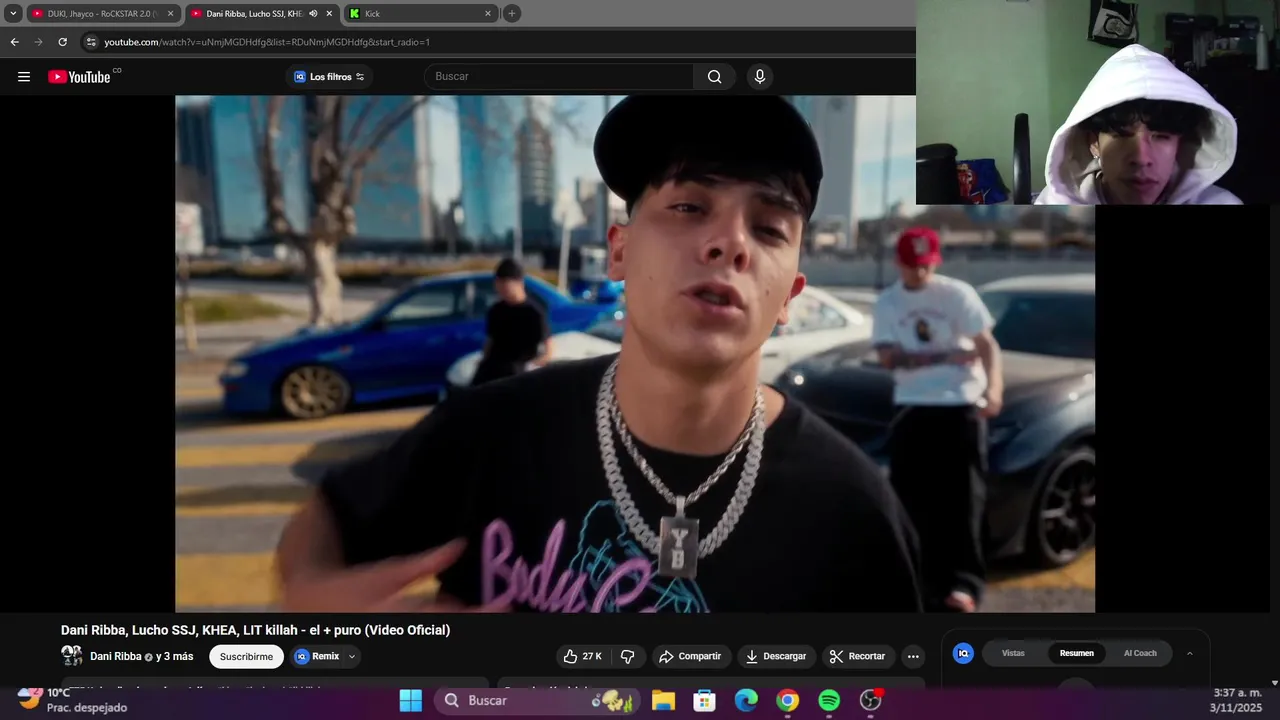Click the magnifier search button
The image size is (1280, 720).
point(714,76)
